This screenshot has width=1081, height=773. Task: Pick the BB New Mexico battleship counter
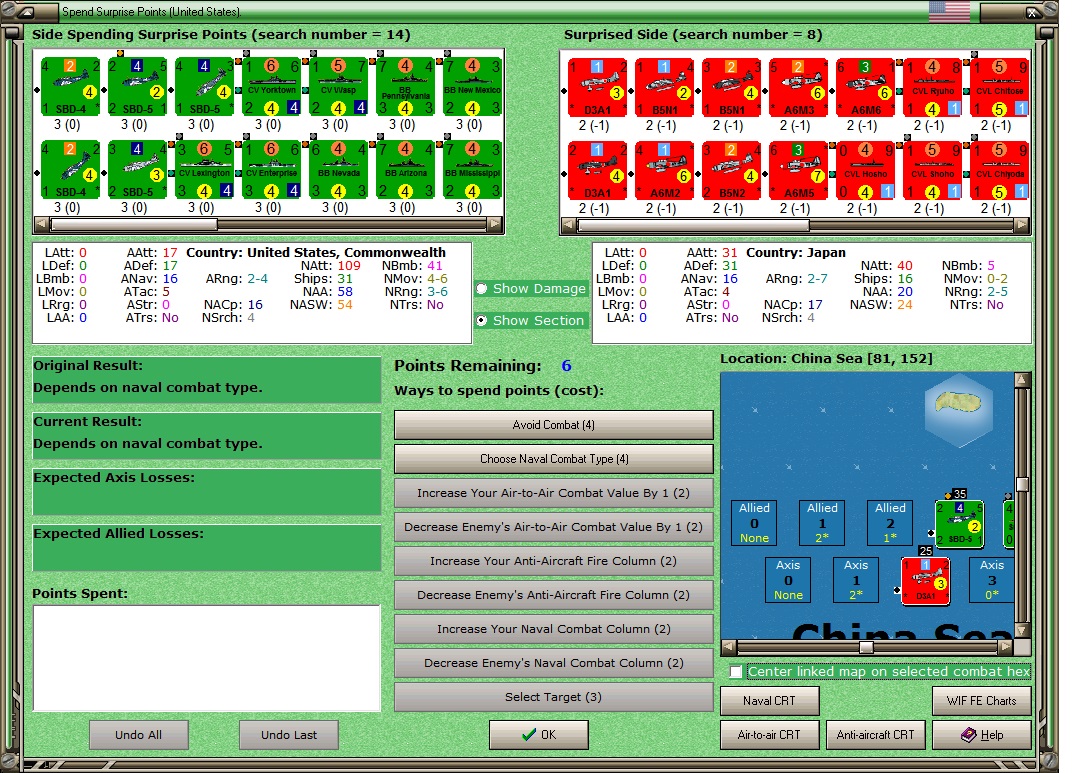472,87
